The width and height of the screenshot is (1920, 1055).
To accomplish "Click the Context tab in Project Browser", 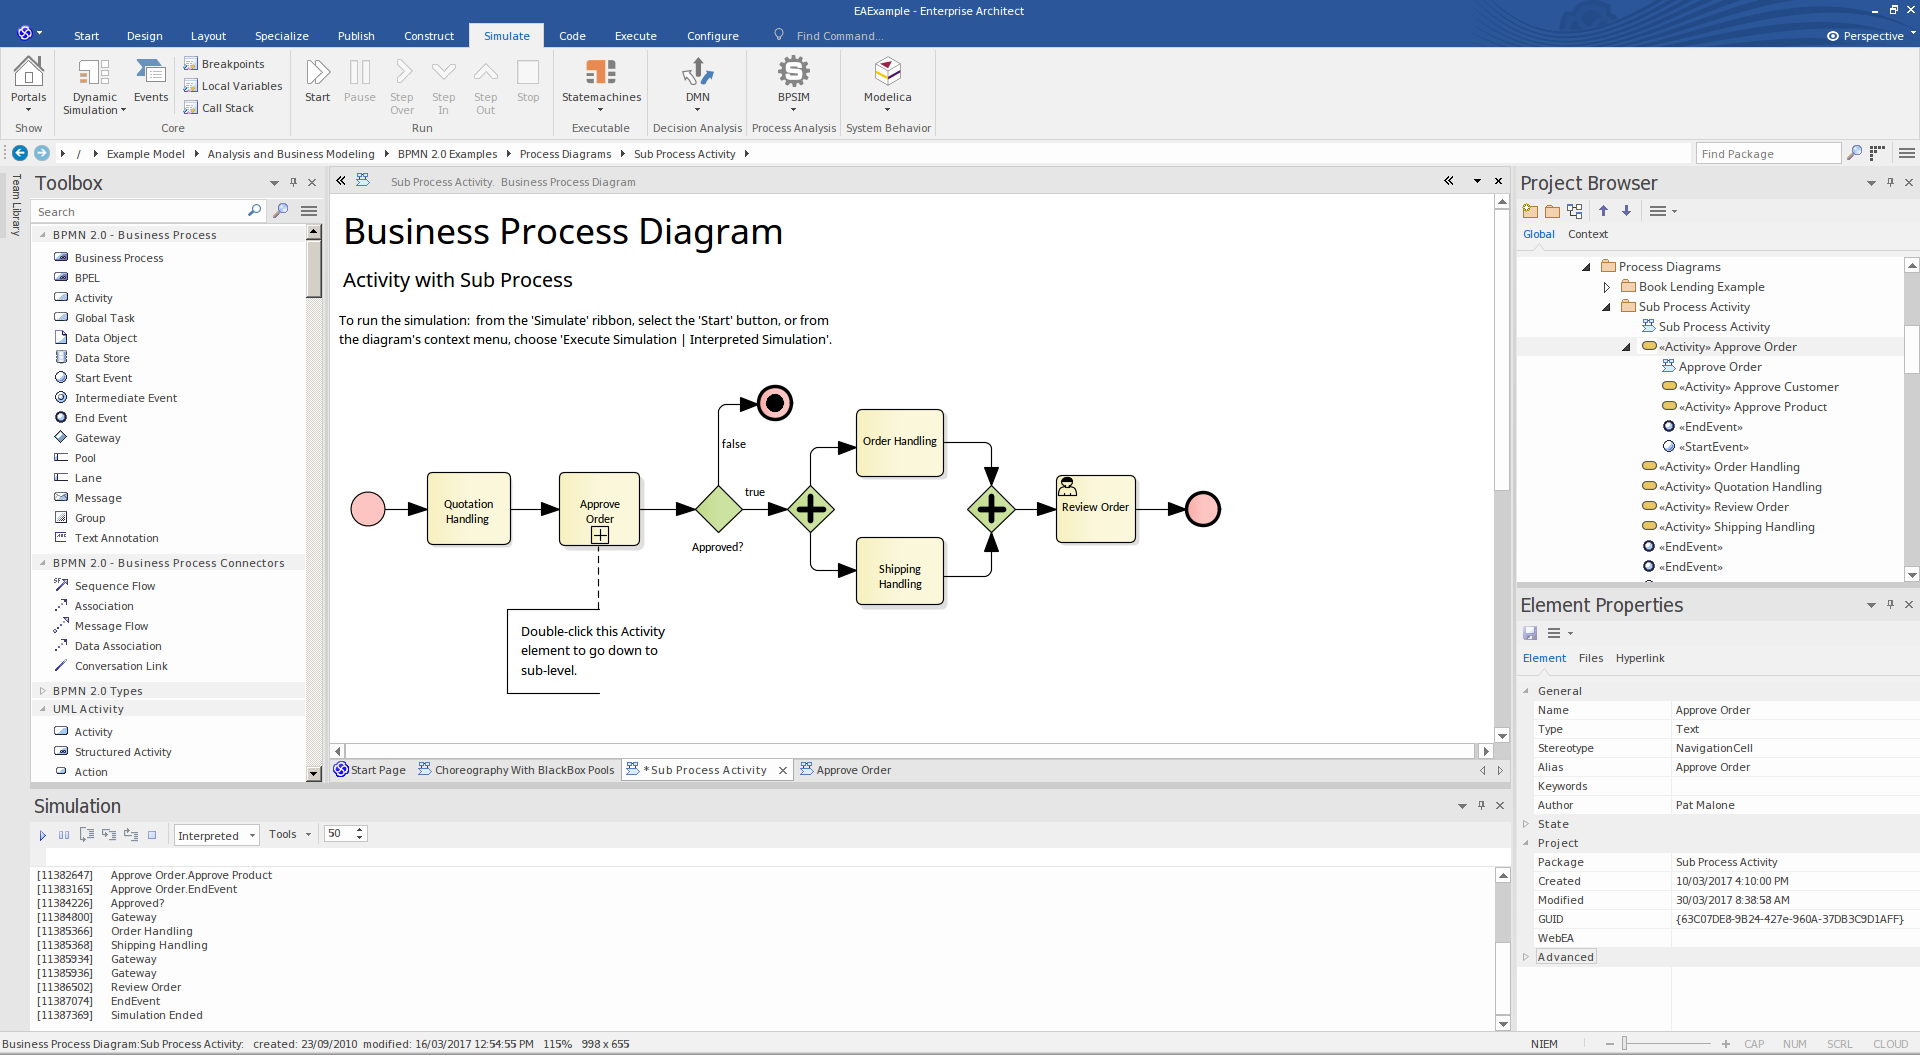I will [1587, 234].
